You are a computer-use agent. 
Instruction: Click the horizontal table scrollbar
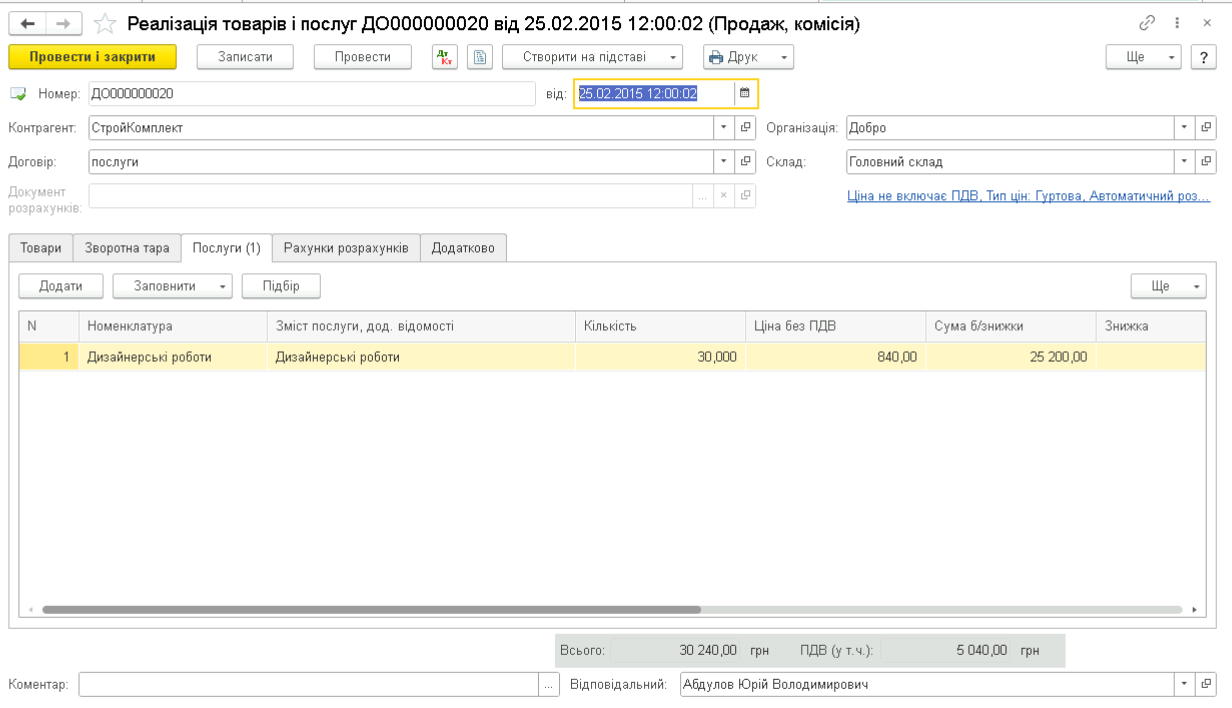pyautogui.click(x=370, y=609)
